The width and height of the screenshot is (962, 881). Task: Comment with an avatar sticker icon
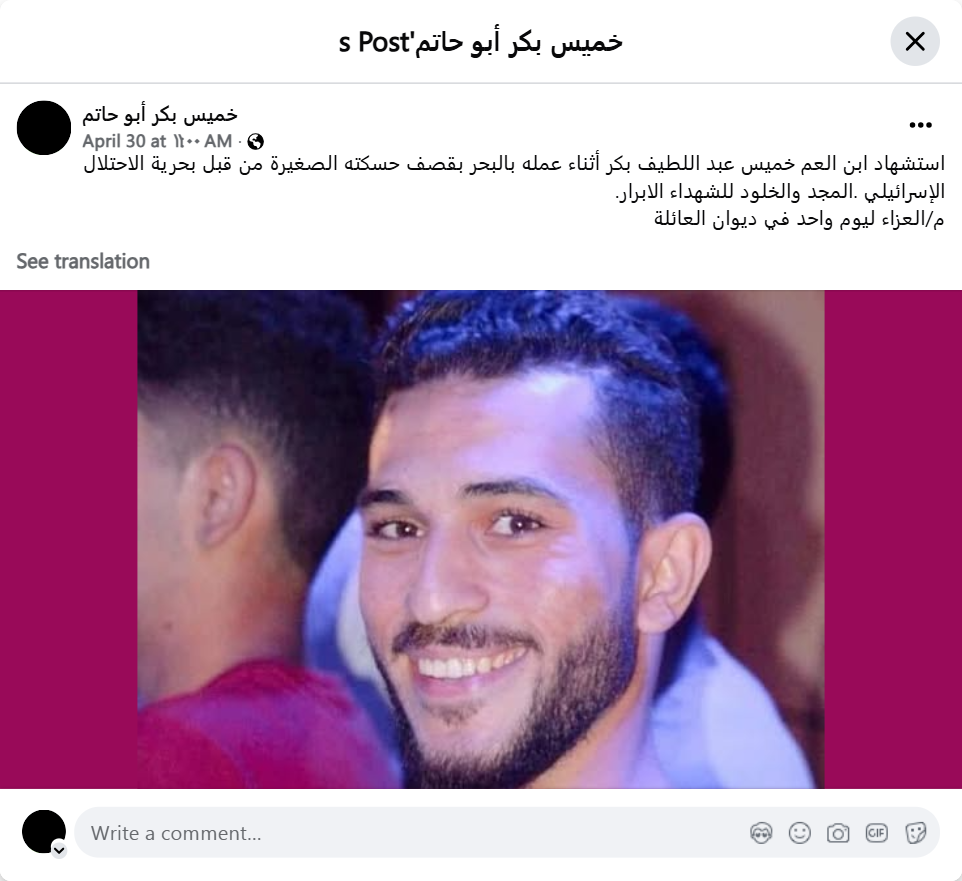pos(761,833)
